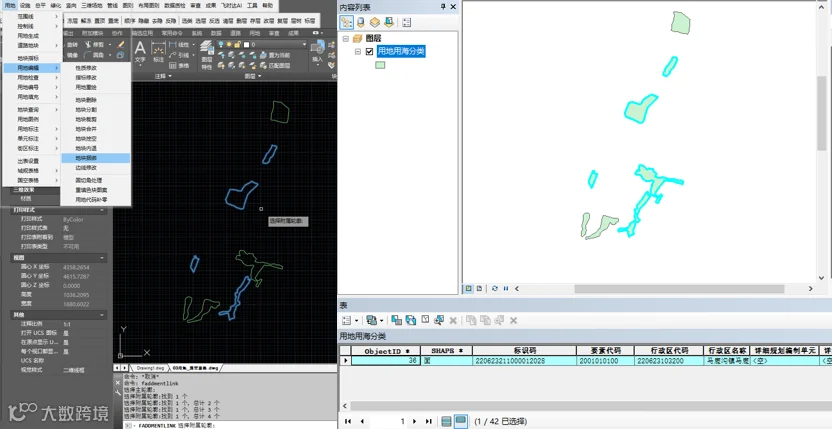Click the ObjectID column header
Screen dimensions: 832x429
click(x=386, y=351)
